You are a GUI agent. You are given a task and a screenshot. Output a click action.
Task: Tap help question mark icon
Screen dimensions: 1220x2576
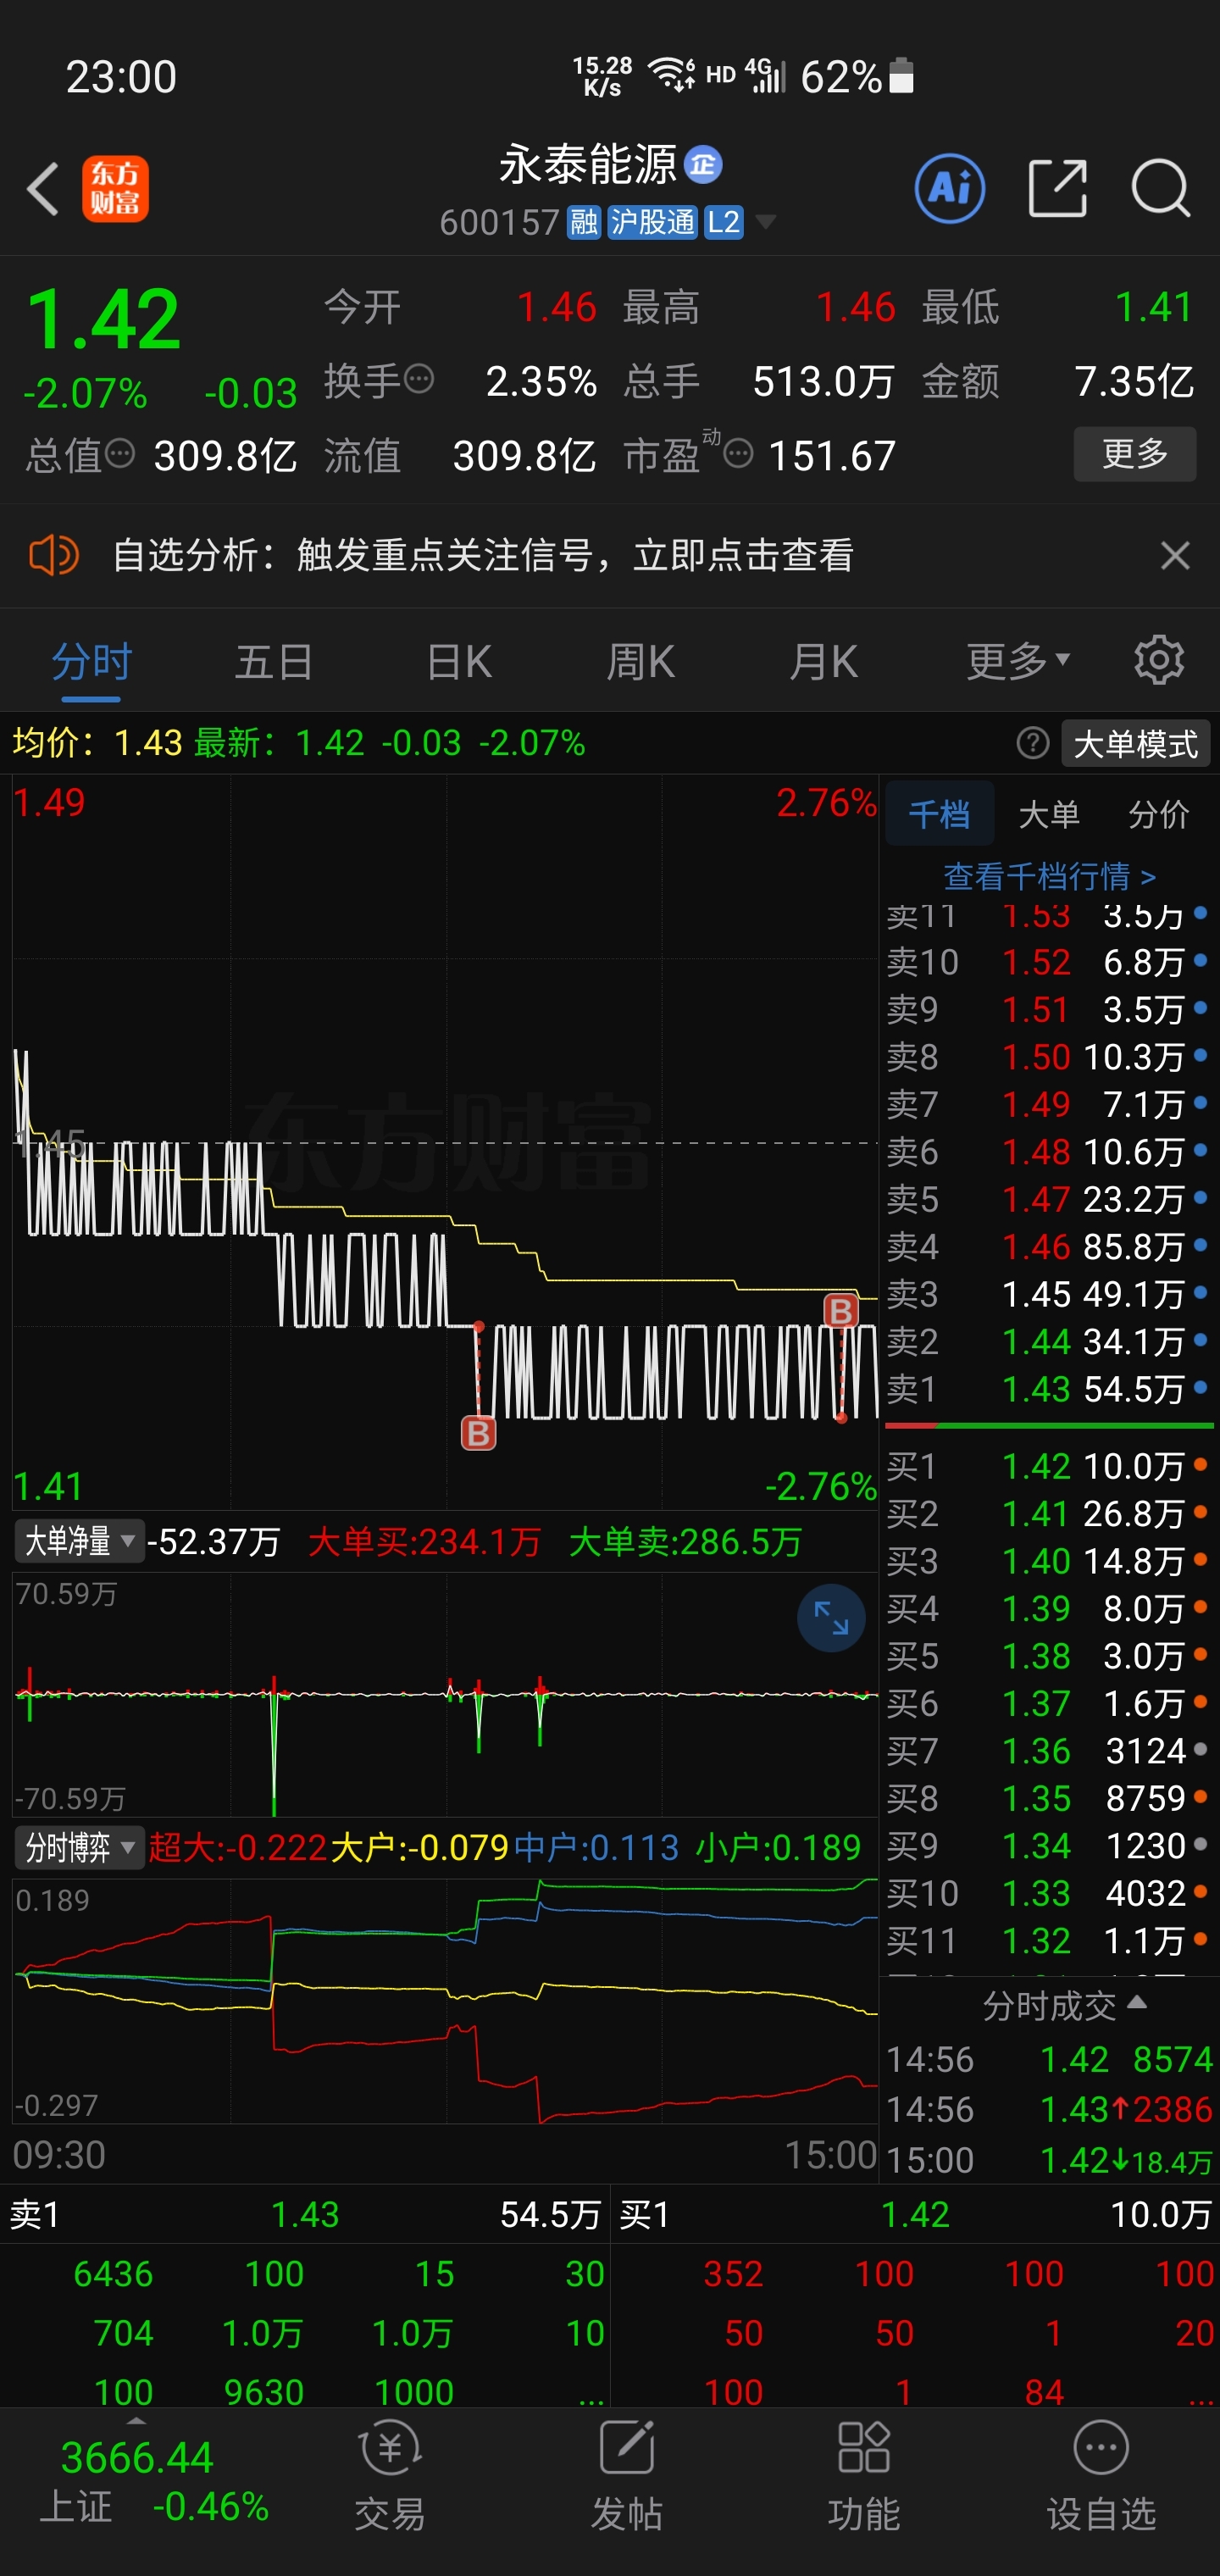[x=1033, y=743]
